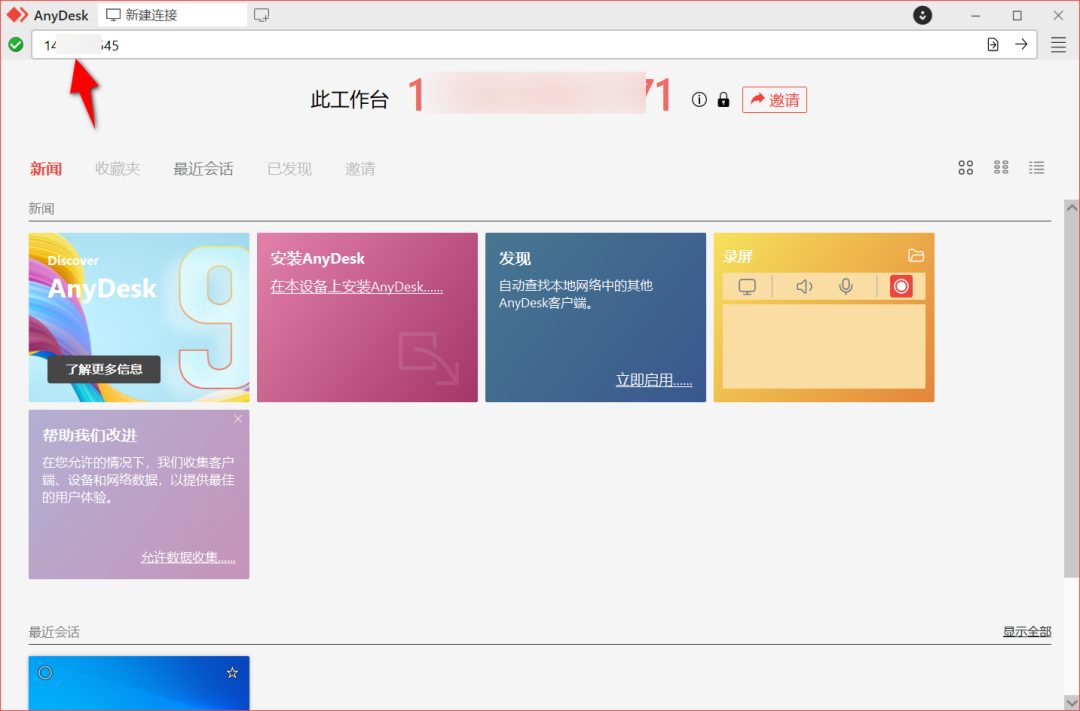Image resolution: width=1080 pixels, height=711 pixels.
Task: Toggle speaker audio on the 录屏 card
Action: tap(804, 286)
